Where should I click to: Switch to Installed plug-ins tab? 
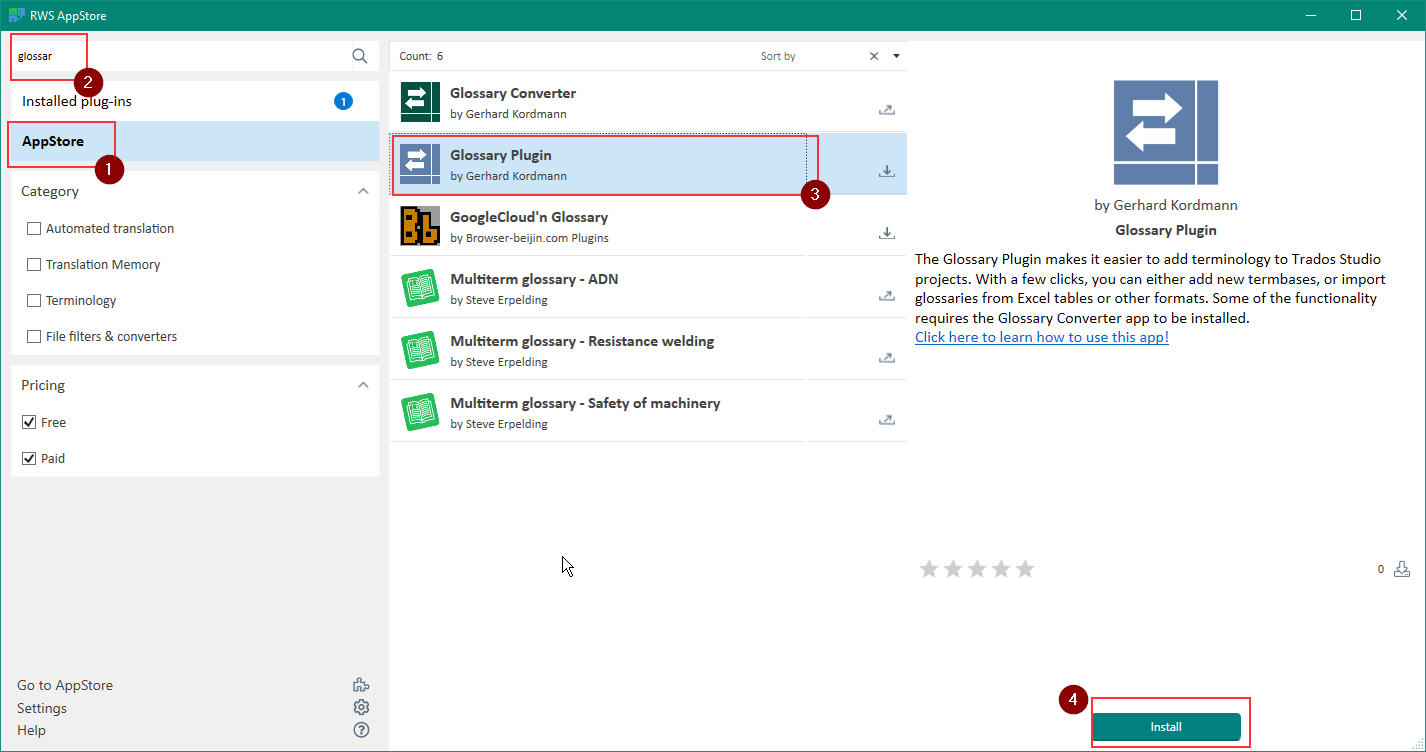pos(77,101)
